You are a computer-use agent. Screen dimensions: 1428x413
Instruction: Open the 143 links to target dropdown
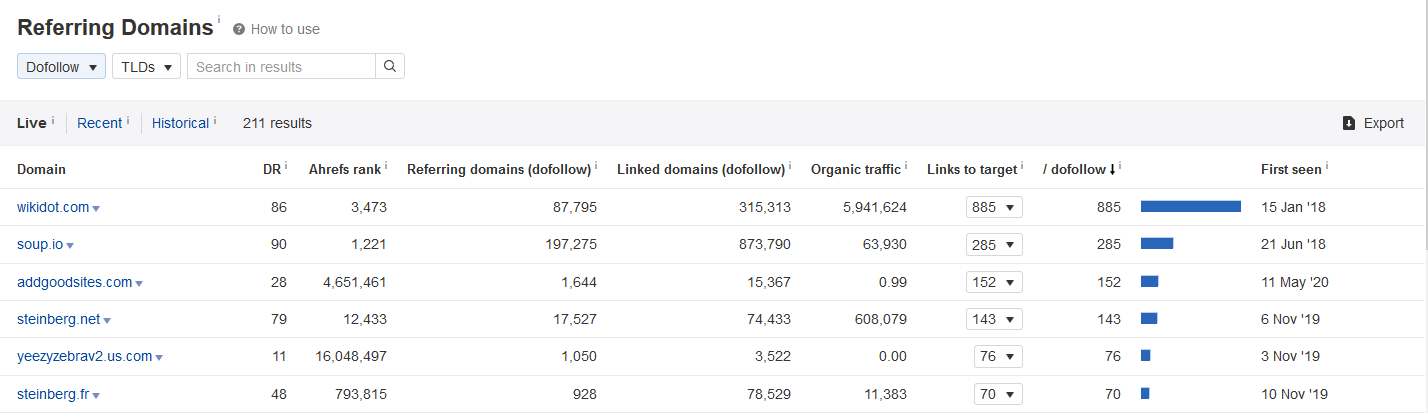[994, 319]
